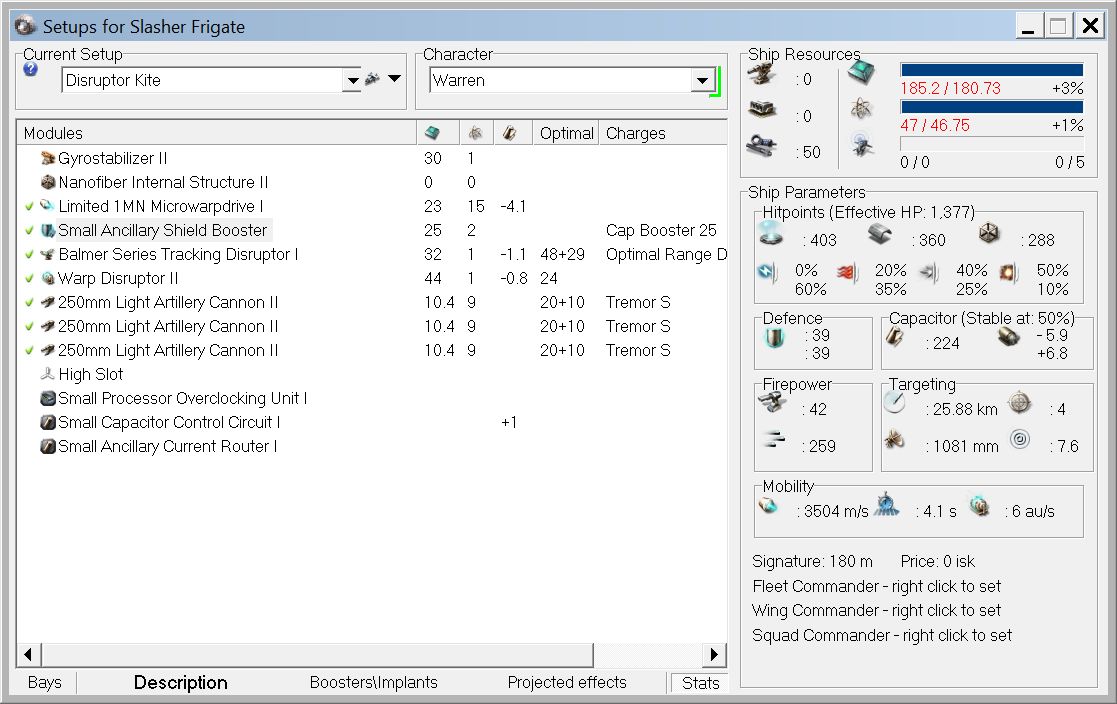Image resolution: width=1117 pixels, height=704 pixels.
Task: Sort by the Modules column header
Action: pyautogui.click(x=217, y=133)
